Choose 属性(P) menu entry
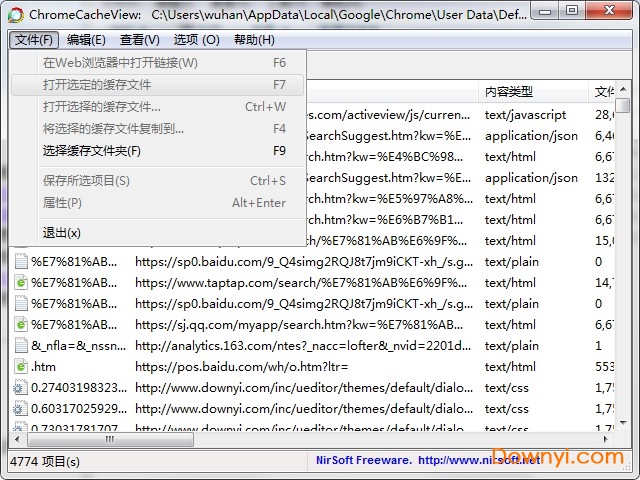The width and height of the screenshot is (640, 480). (158, 203)
